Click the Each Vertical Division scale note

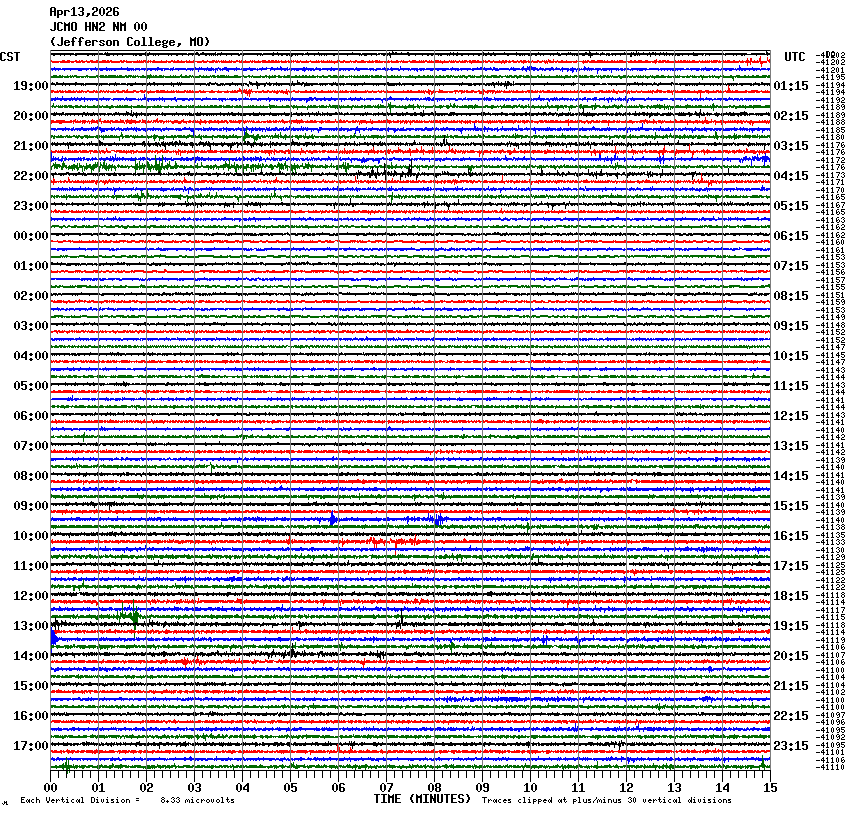pos(127,800)
